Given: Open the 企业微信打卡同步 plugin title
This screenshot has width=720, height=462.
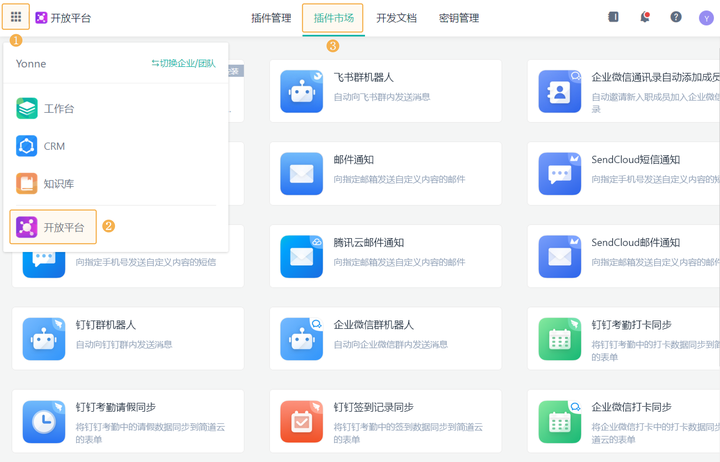Looking at the screenshot, I should (x=631, y=407).
